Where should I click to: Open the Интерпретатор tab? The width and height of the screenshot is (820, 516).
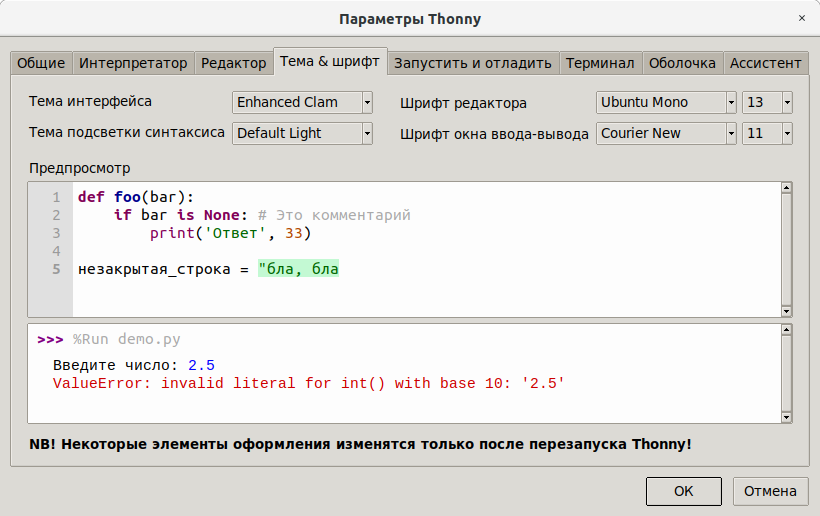[x=133, y=63]
